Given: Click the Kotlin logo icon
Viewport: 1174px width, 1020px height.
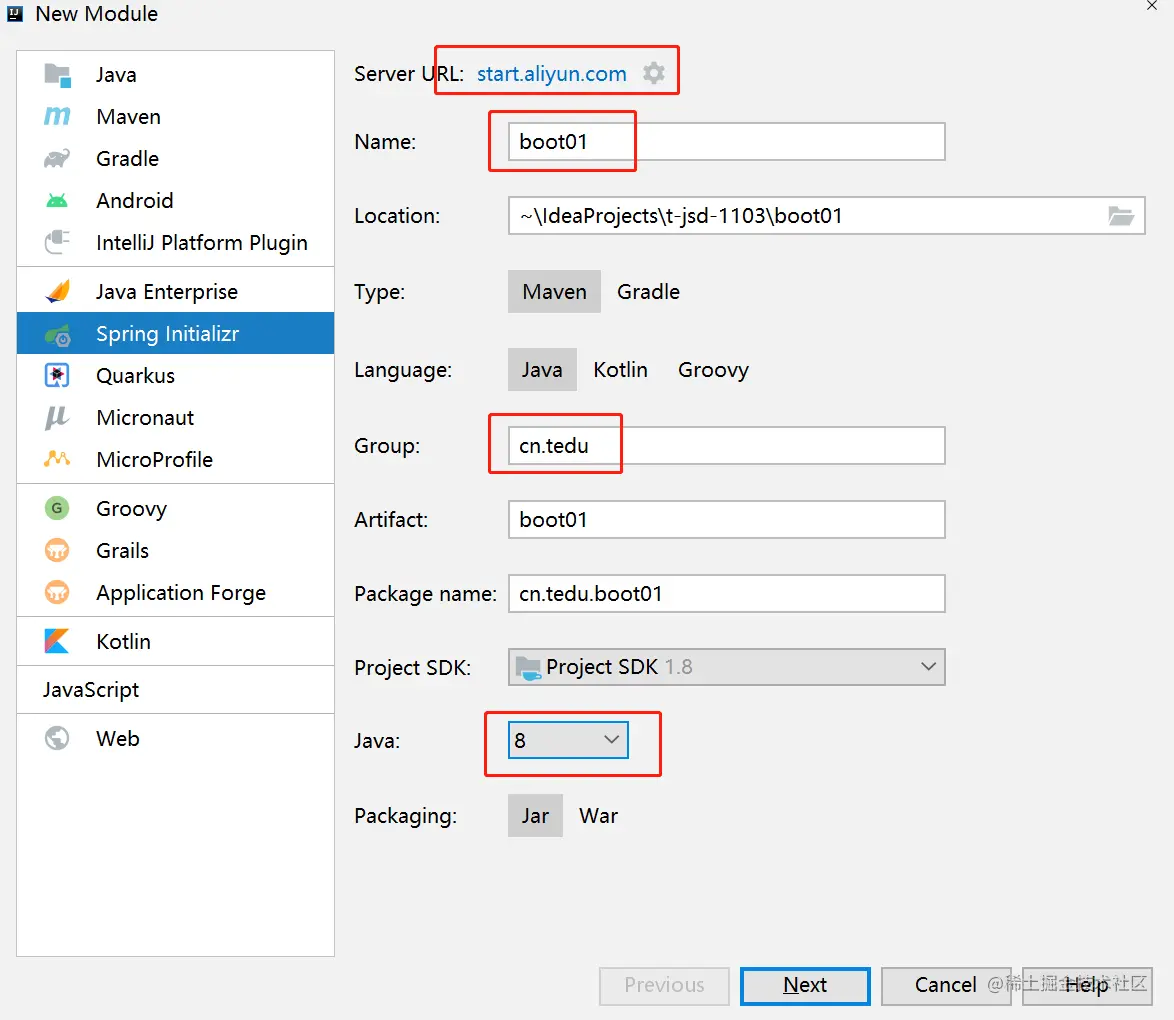Looking at the screenshot, I should click(57, 642).
